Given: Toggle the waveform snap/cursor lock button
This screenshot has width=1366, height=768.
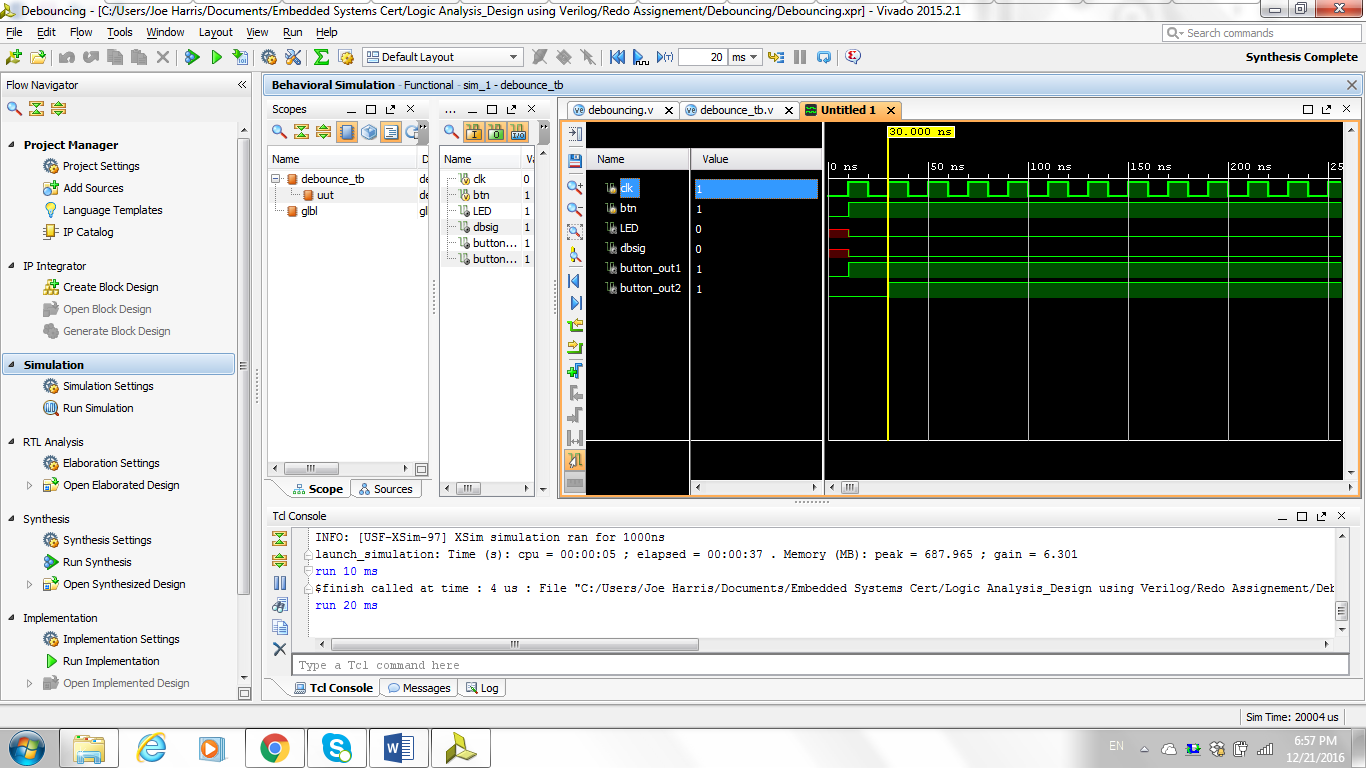Looking at the screenshot, I should [x=575, y=460].
